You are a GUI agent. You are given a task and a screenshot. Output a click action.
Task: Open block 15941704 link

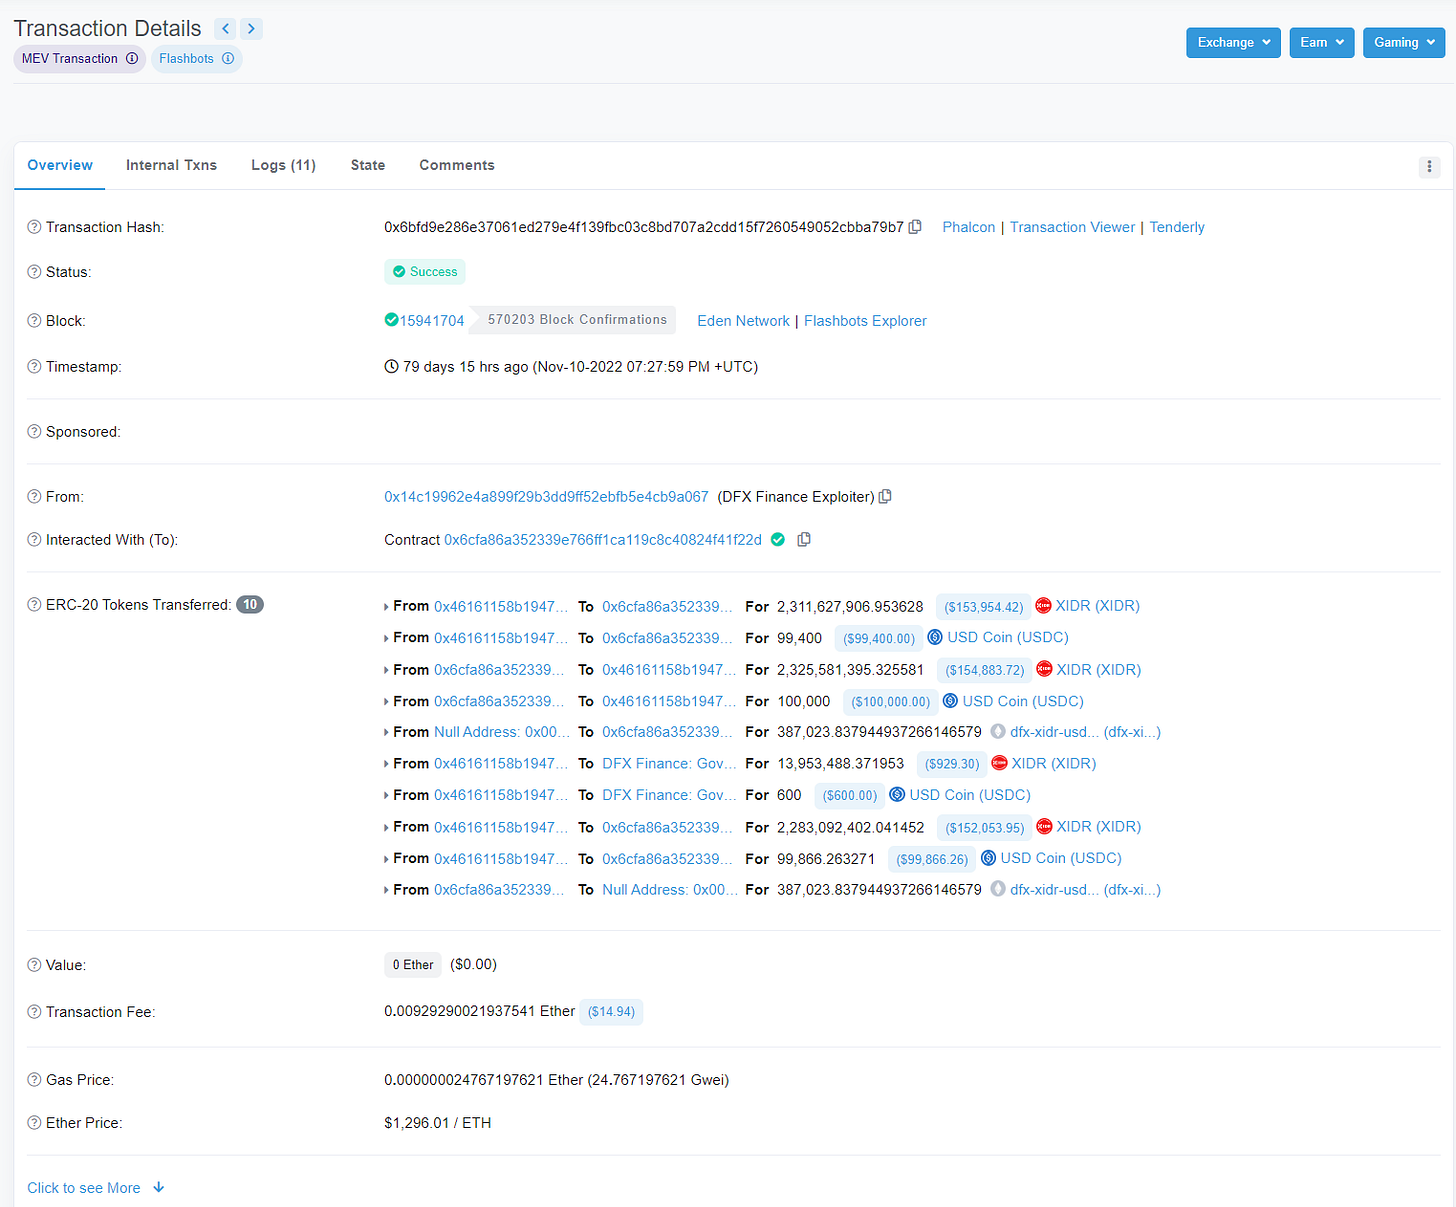pyautogui.click(x=432, y=321)
